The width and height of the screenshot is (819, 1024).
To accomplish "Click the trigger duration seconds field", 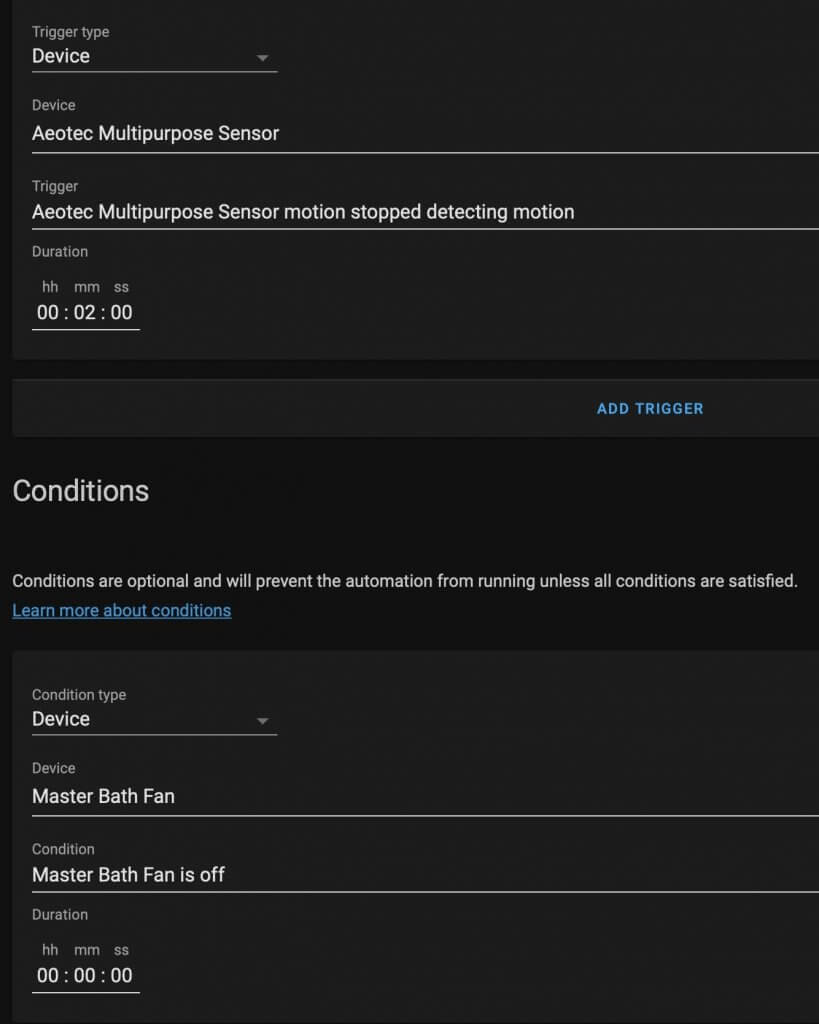I will click(x=121, y=313).
